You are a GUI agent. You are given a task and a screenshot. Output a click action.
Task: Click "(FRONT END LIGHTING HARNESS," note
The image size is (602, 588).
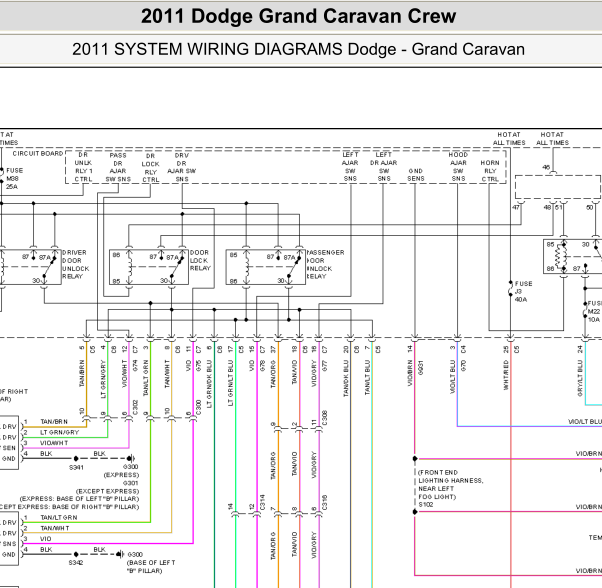(451, 476)
